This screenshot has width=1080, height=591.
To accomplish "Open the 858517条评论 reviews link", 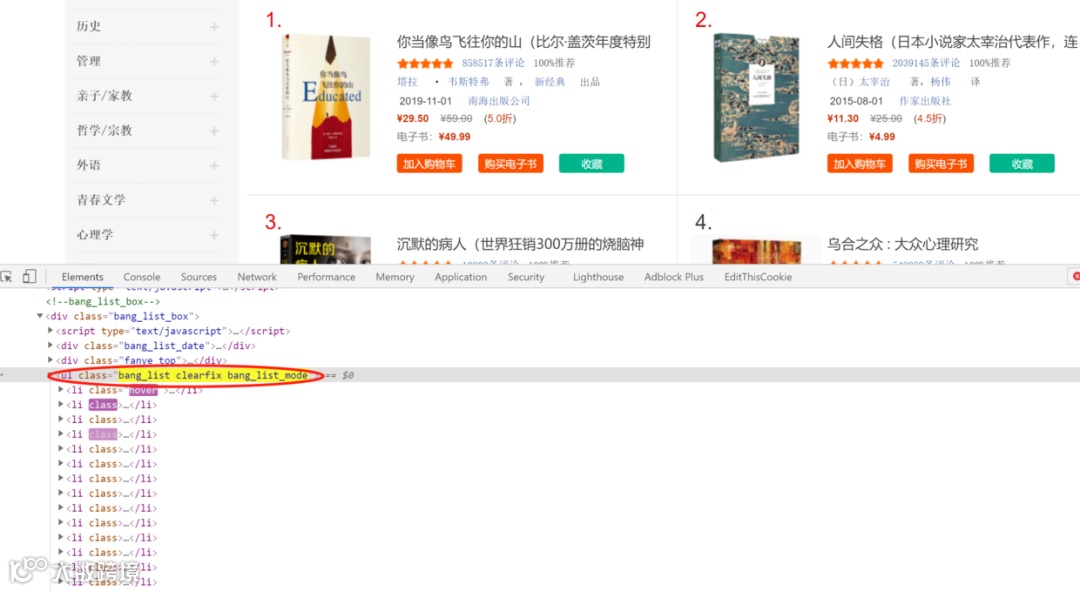I will click(x=492, y=63).
